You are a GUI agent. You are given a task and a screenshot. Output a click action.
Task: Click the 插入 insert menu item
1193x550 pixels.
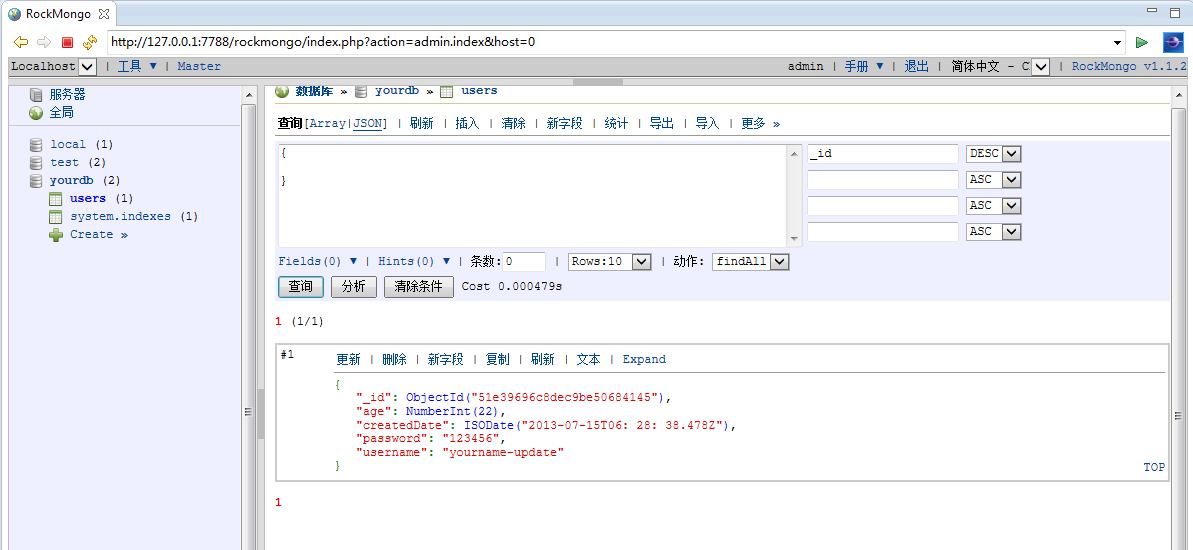point(467,124)
